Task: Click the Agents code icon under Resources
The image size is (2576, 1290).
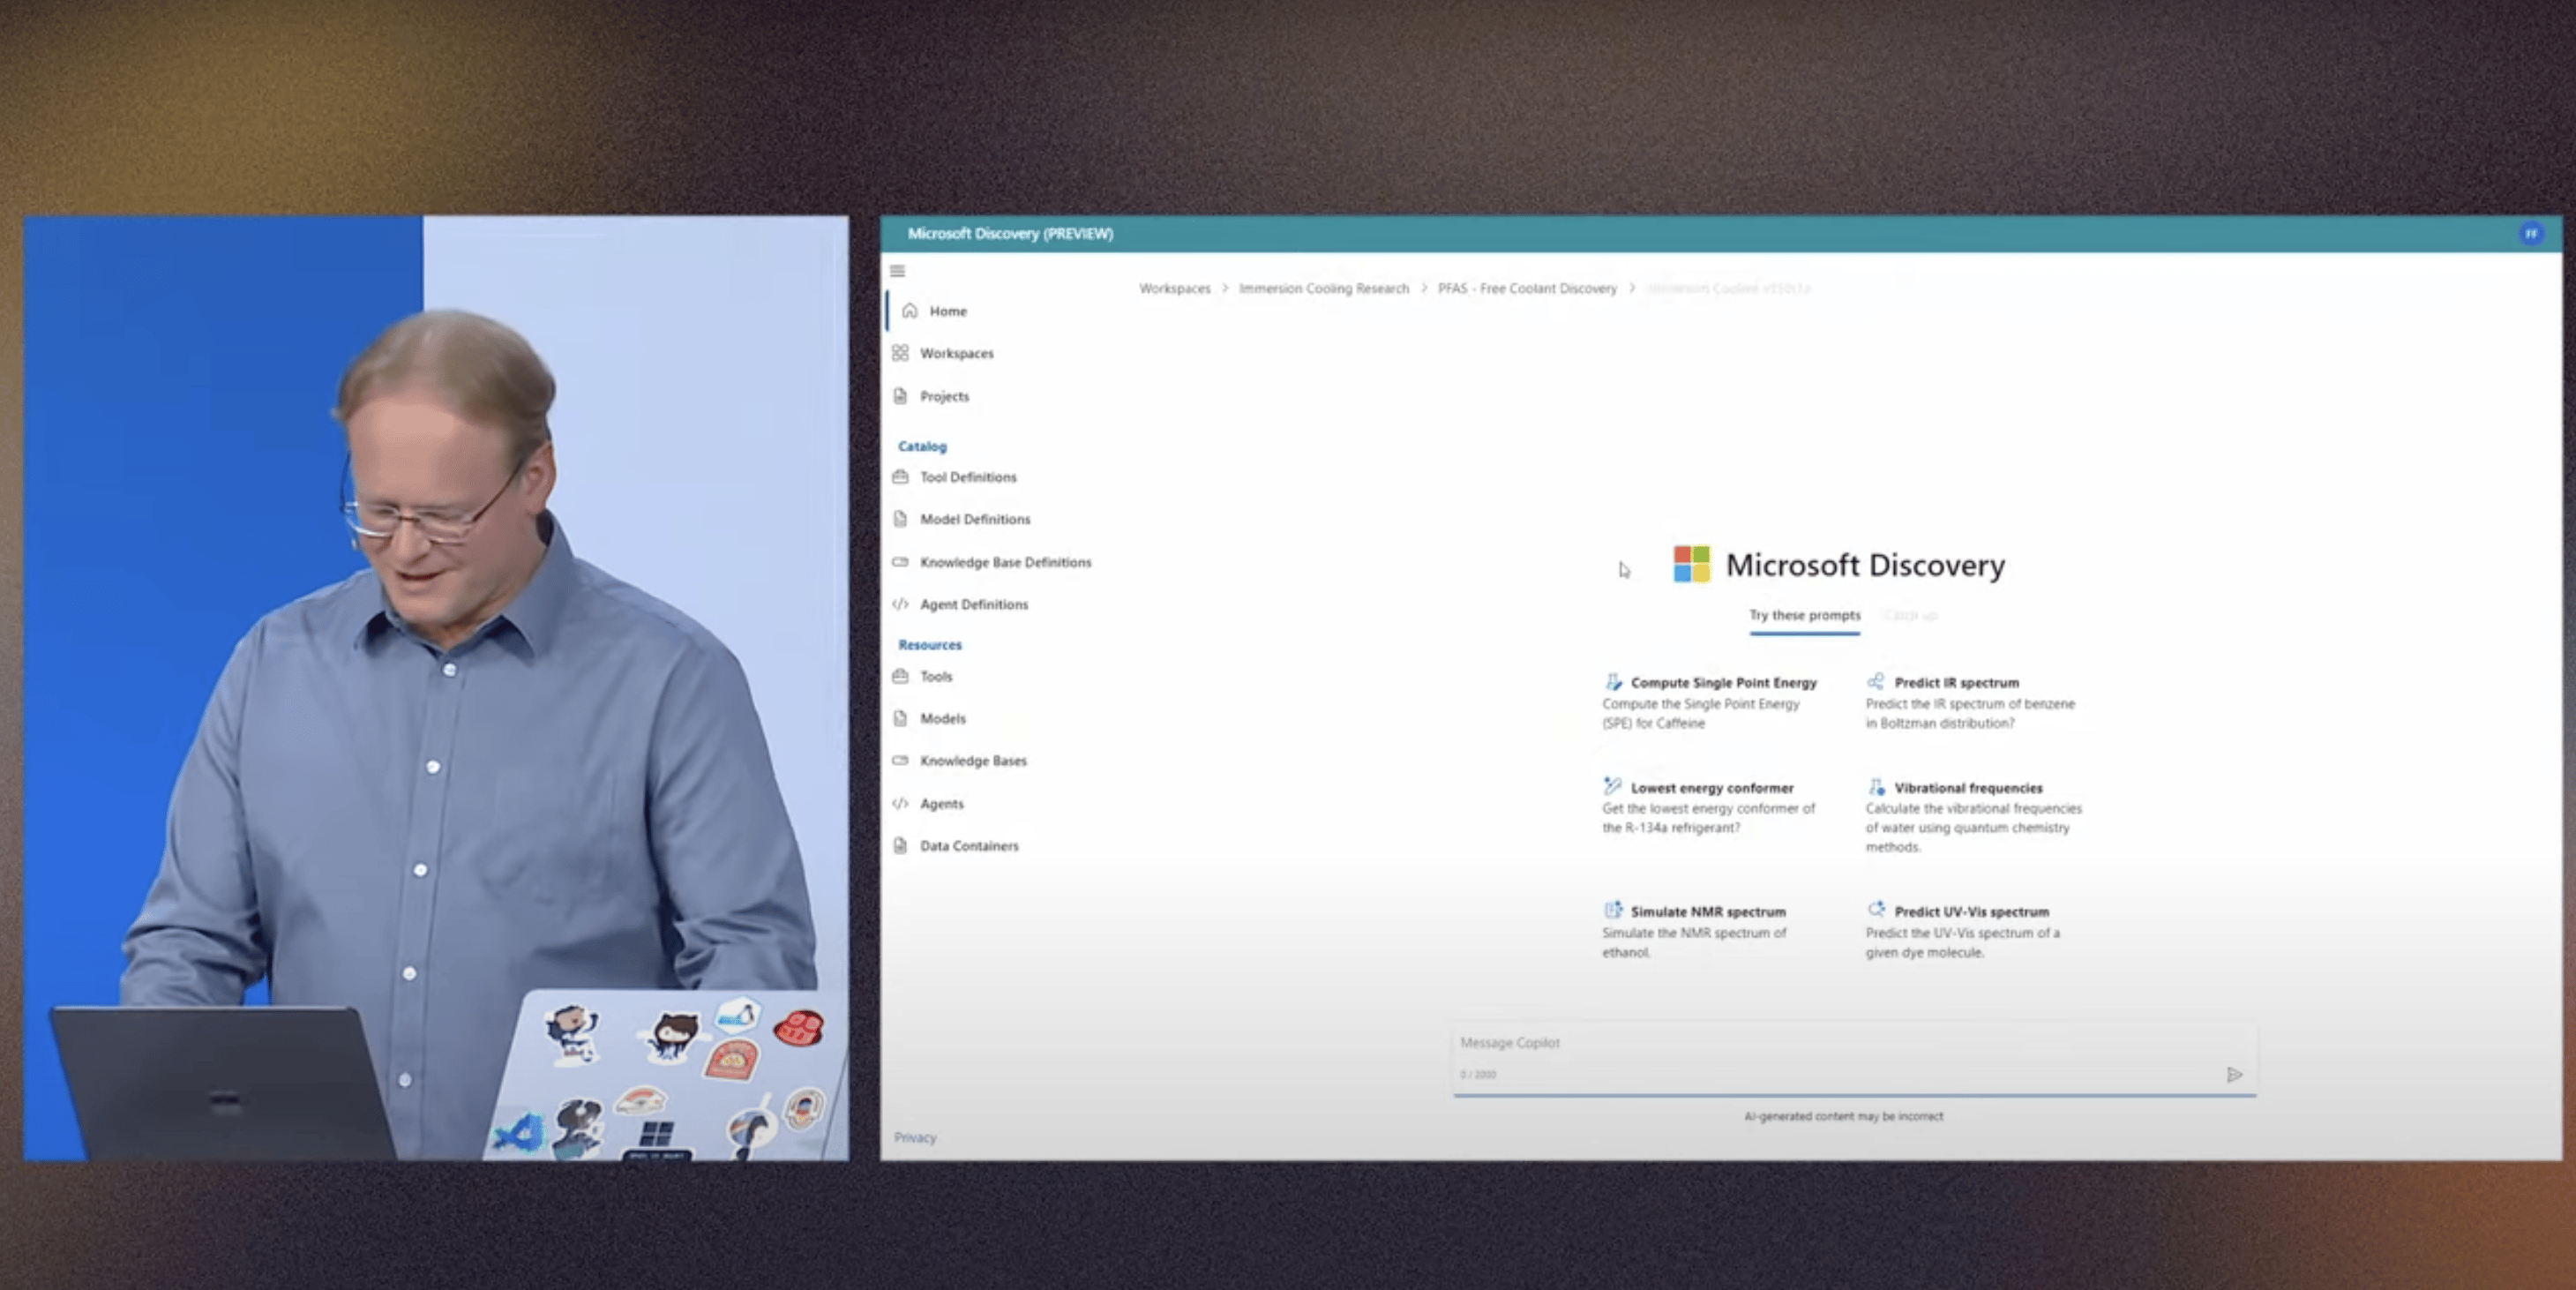Action: (900, 803)
